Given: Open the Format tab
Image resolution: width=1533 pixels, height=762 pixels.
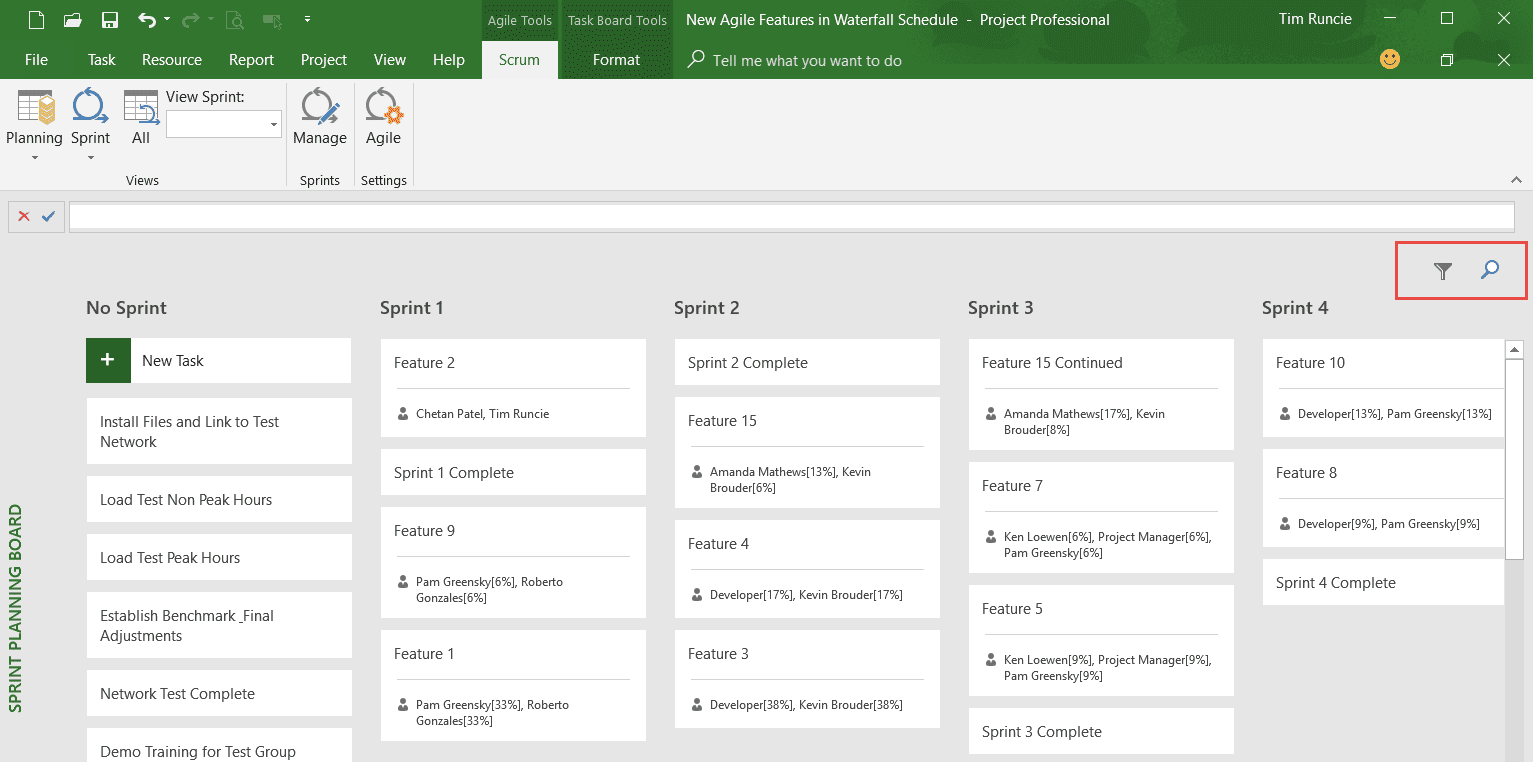Looking at the screenshot, I should point(616,60).
